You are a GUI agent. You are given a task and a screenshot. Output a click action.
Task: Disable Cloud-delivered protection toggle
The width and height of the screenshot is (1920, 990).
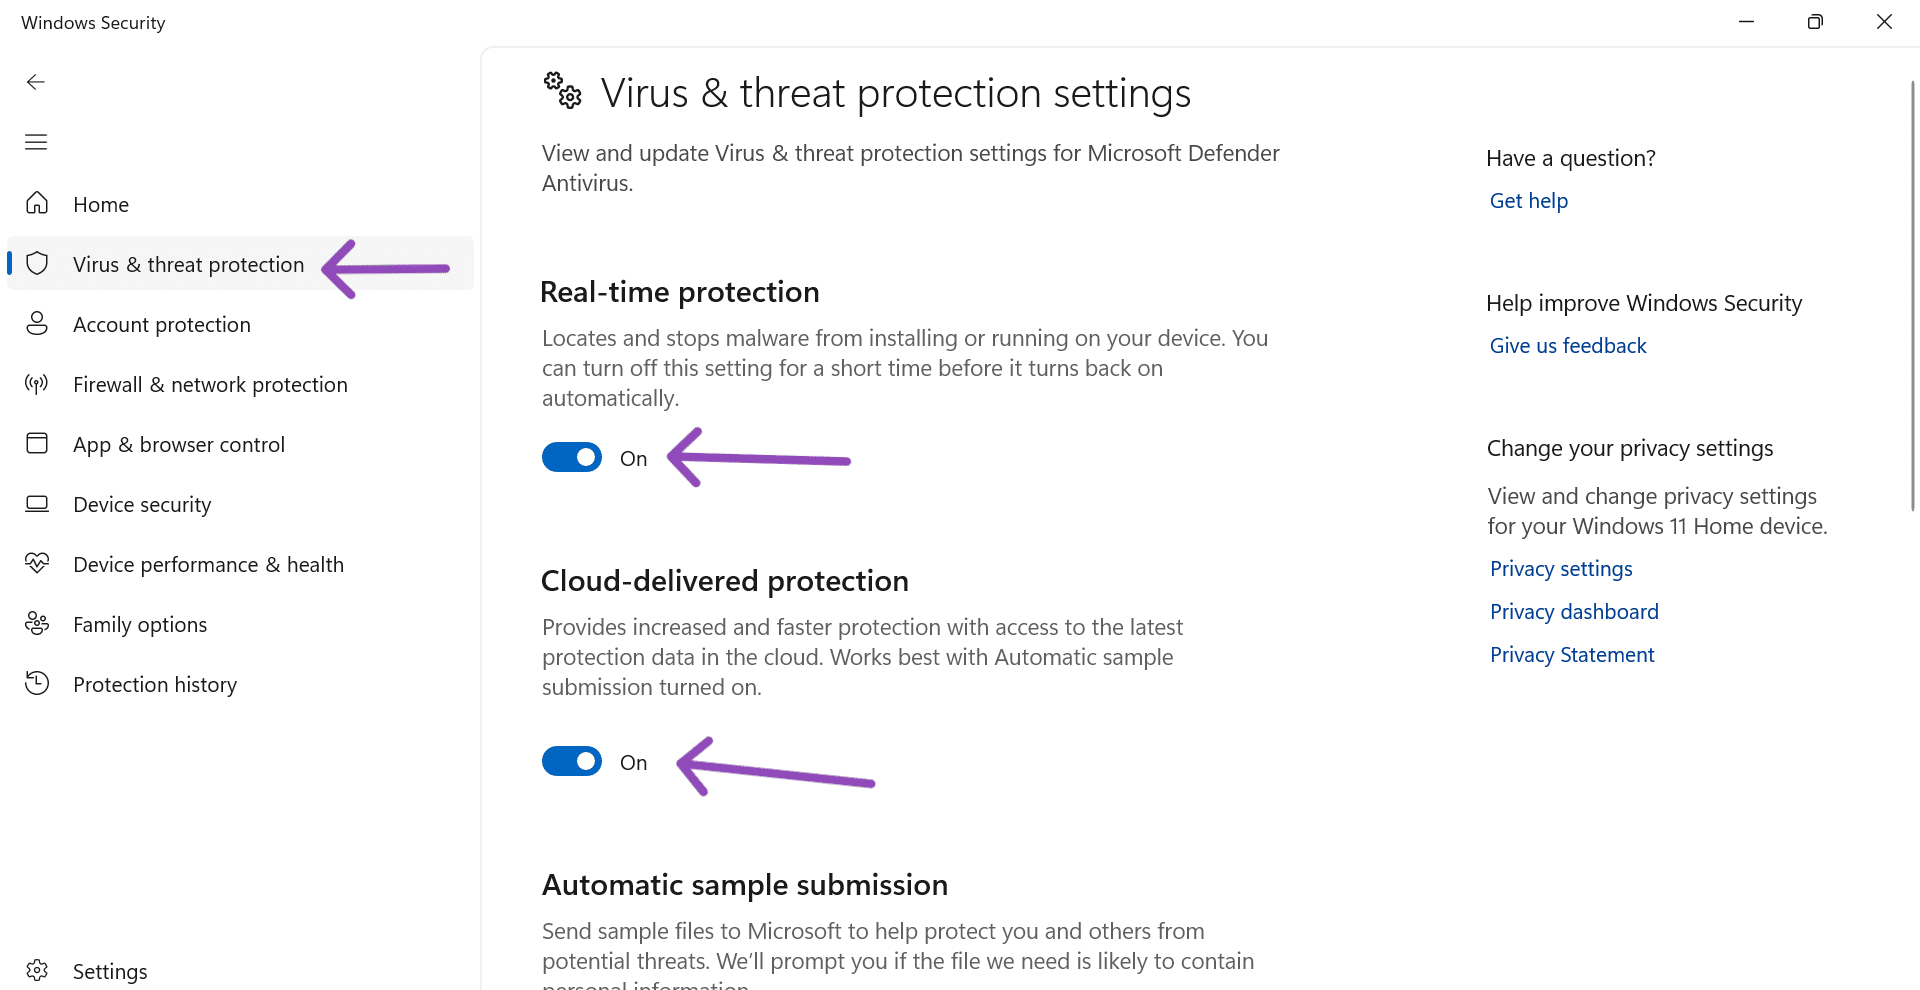point(572,762)
